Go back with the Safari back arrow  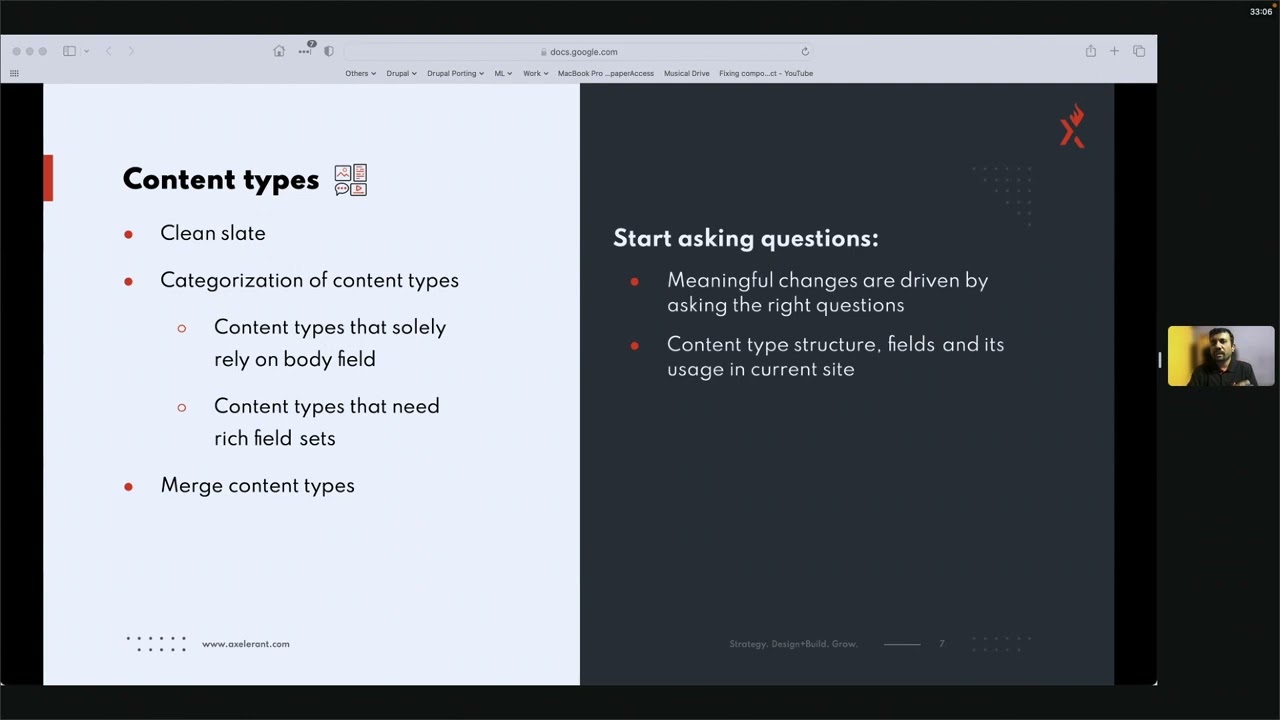[x=108, y=51]
